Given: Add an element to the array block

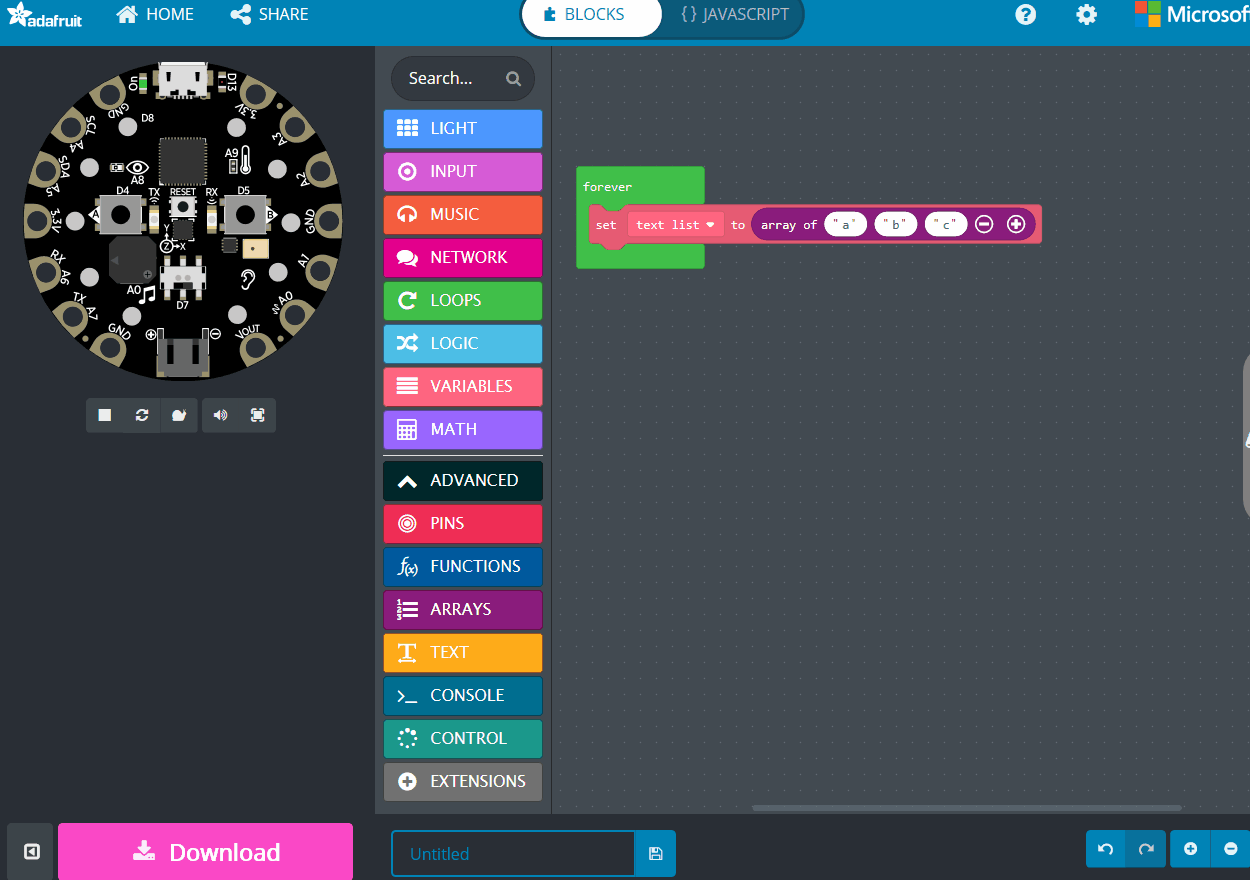Looking at the screenshot, I should (1016, 224).
